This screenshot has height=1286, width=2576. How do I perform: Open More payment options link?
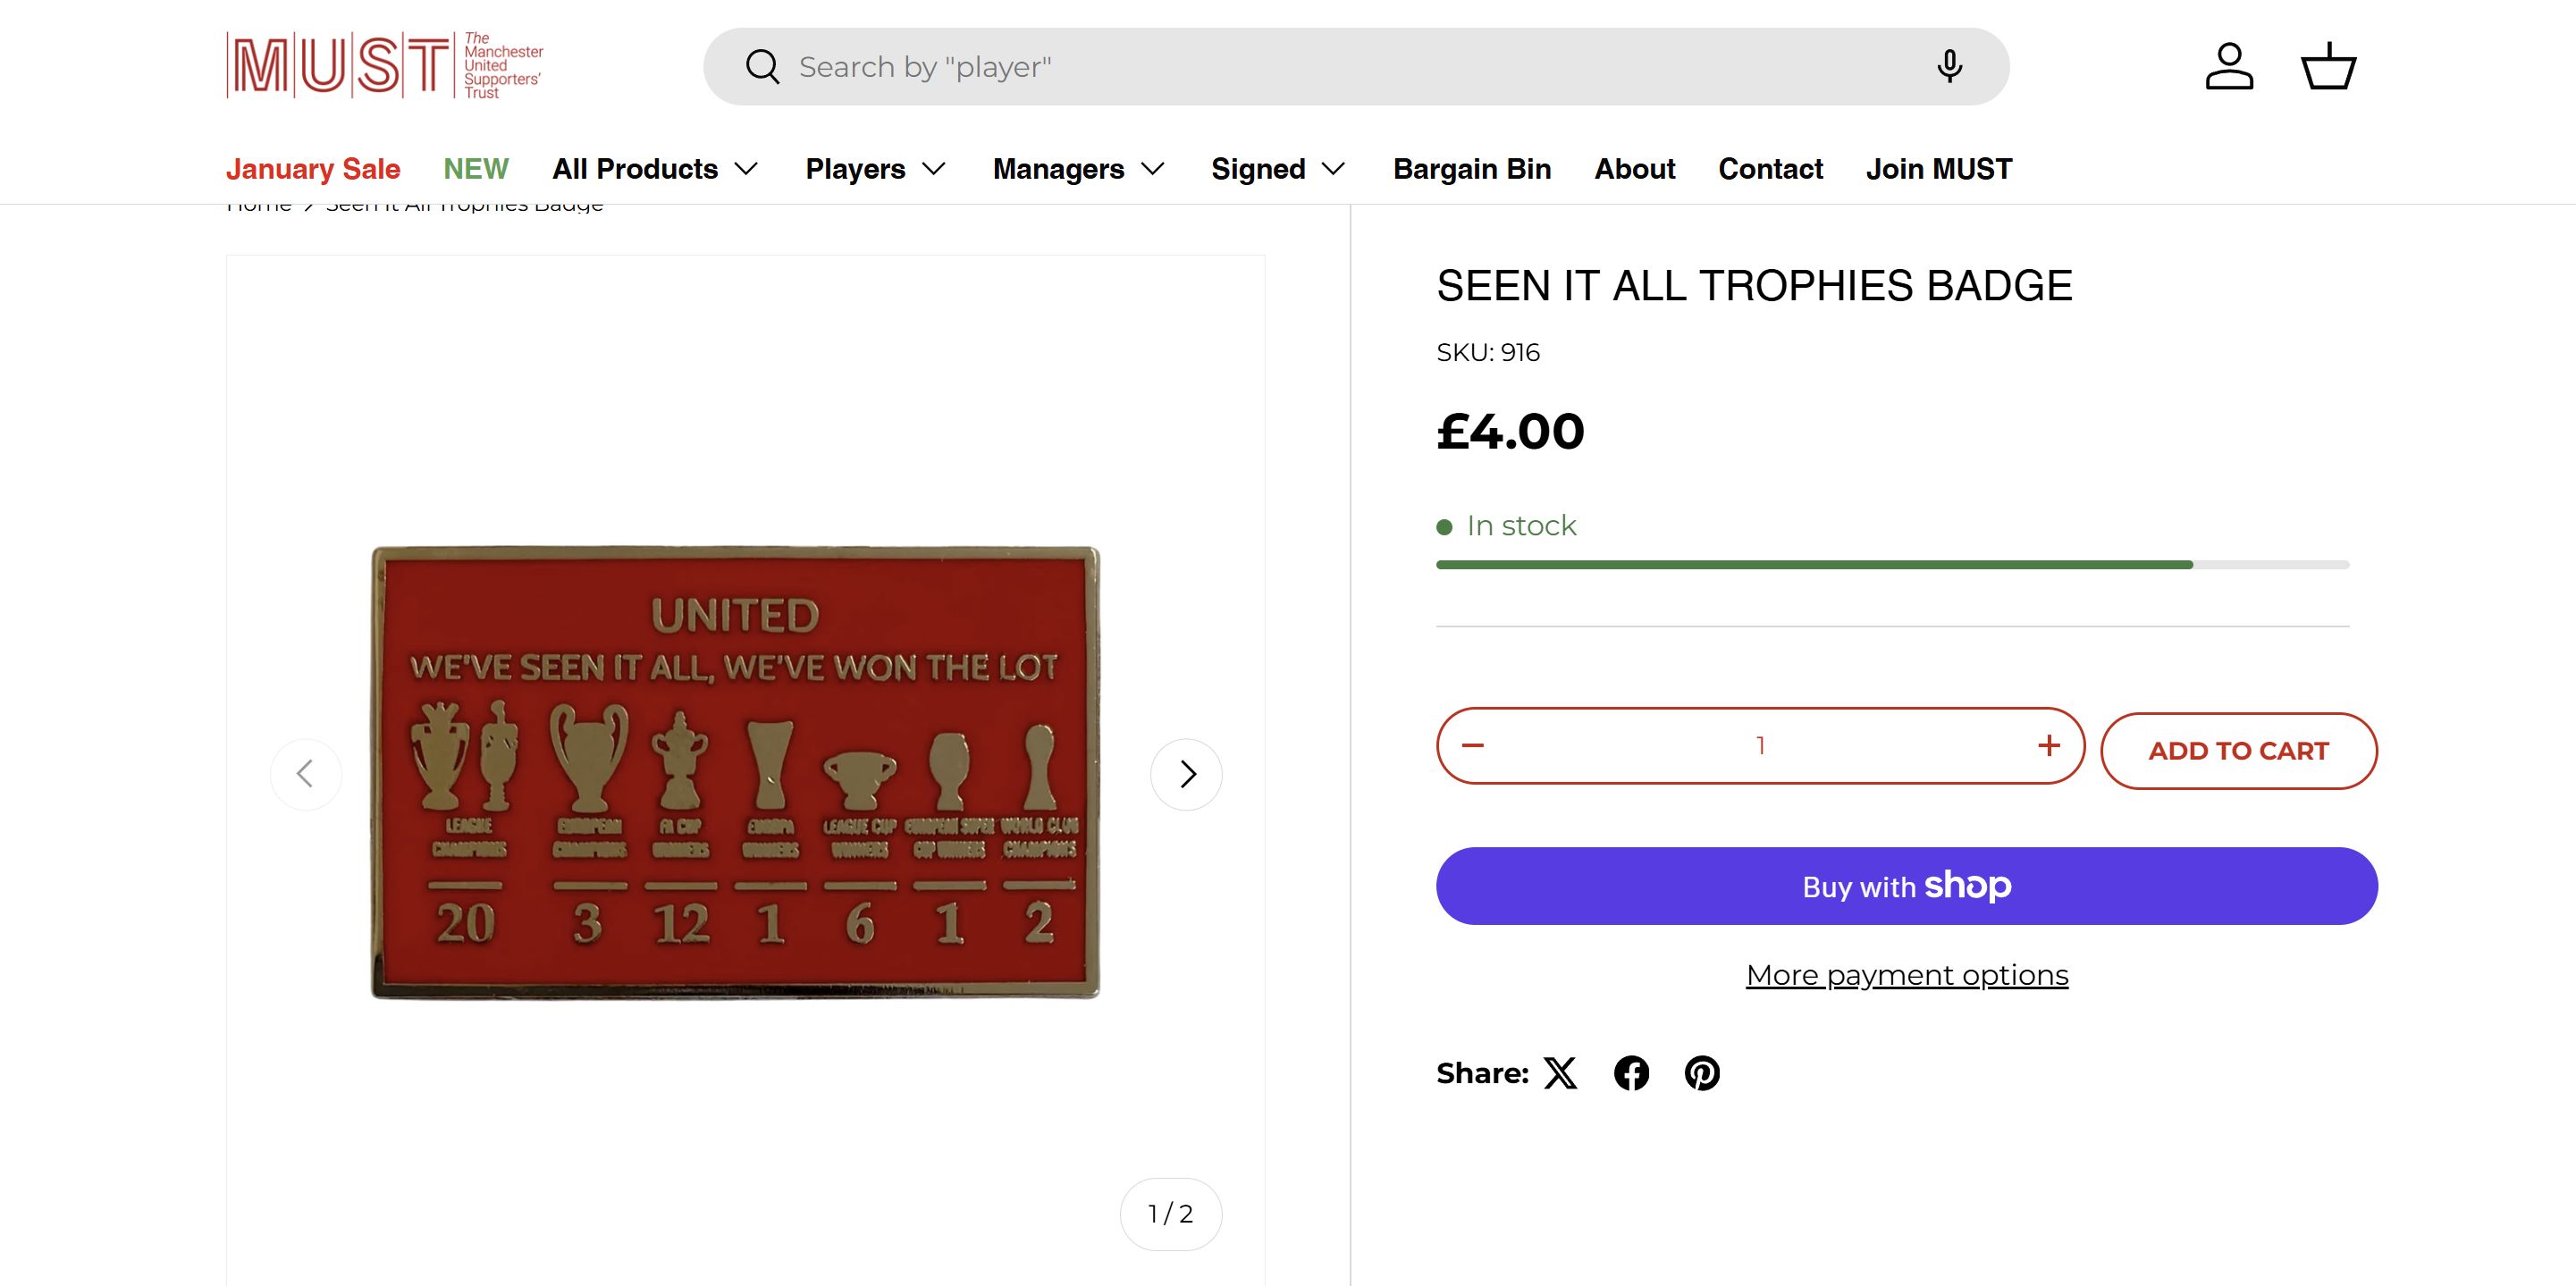[x=1907, y=975]
